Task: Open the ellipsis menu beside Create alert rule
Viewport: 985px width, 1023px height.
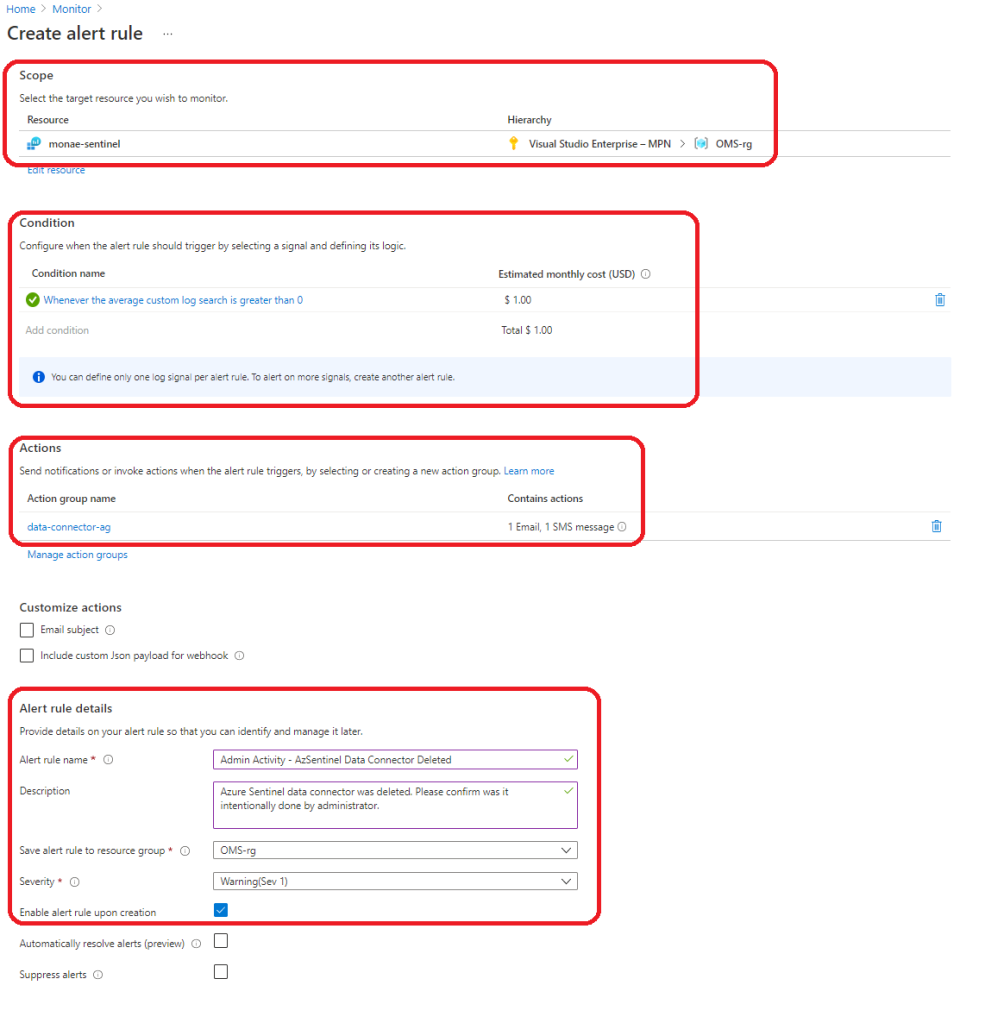Action: [167, 34]
